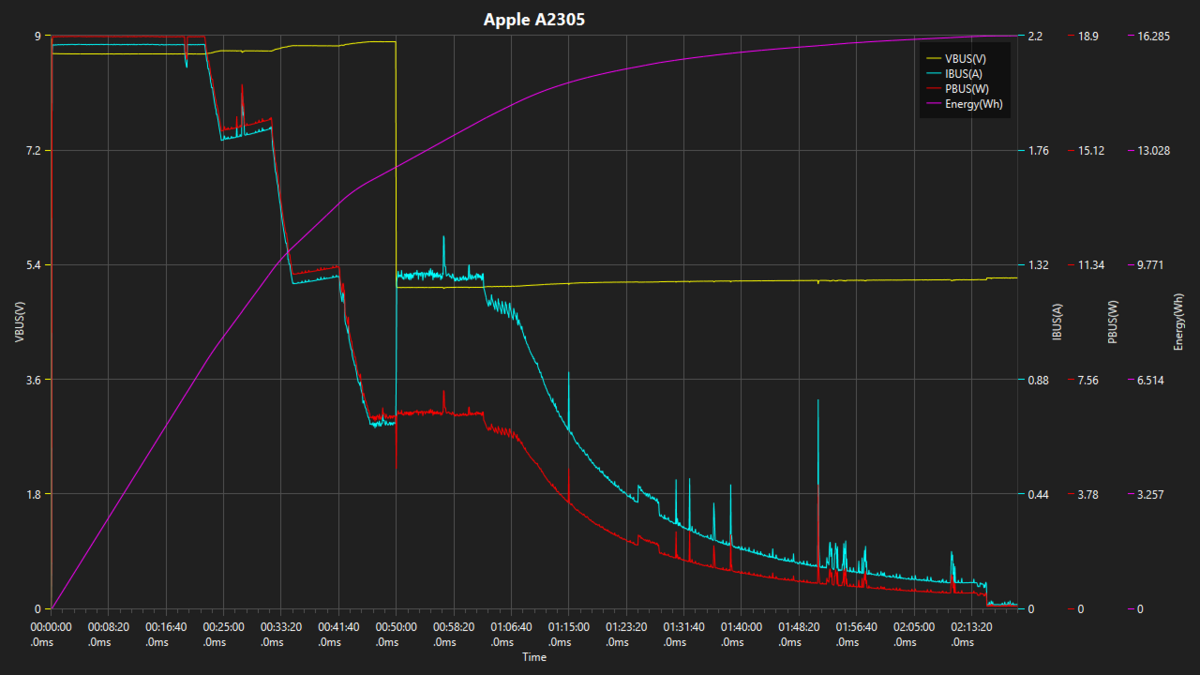Click the 00:33:20 time axis tick
This screenshot has height=675, width=1200.
(x=281, y=634)
